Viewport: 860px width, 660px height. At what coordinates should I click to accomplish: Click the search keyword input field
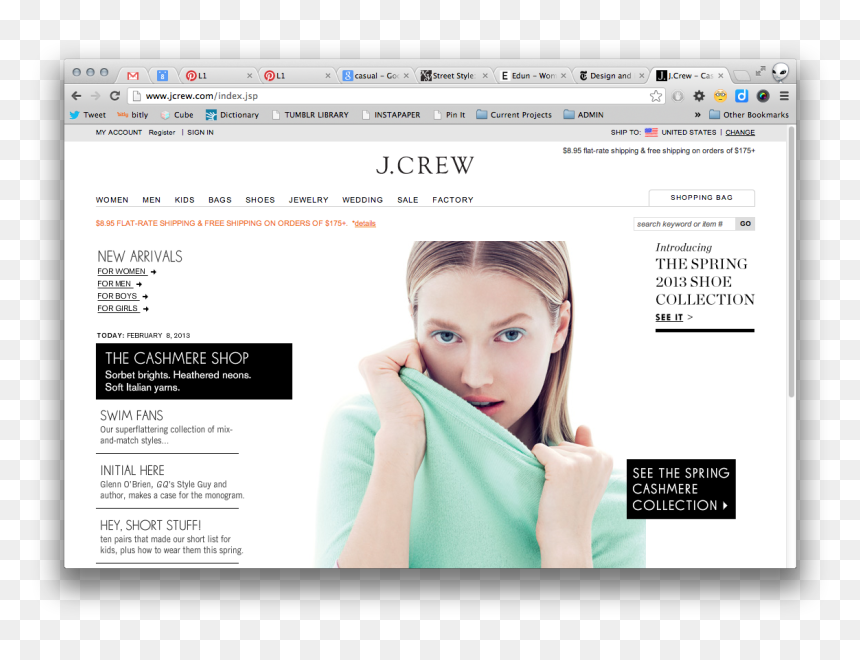pyautogui.click(x=684, y=224)
